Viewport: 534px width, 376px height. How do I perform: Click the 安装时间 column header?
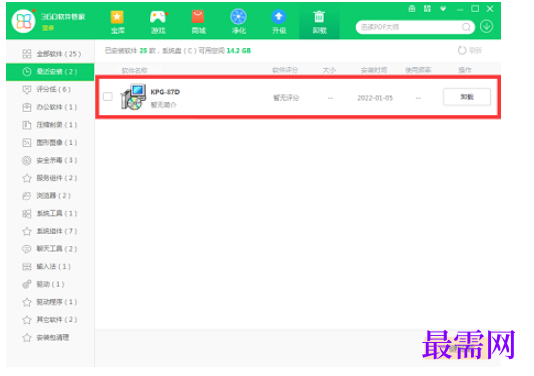[x=374, y=70]
